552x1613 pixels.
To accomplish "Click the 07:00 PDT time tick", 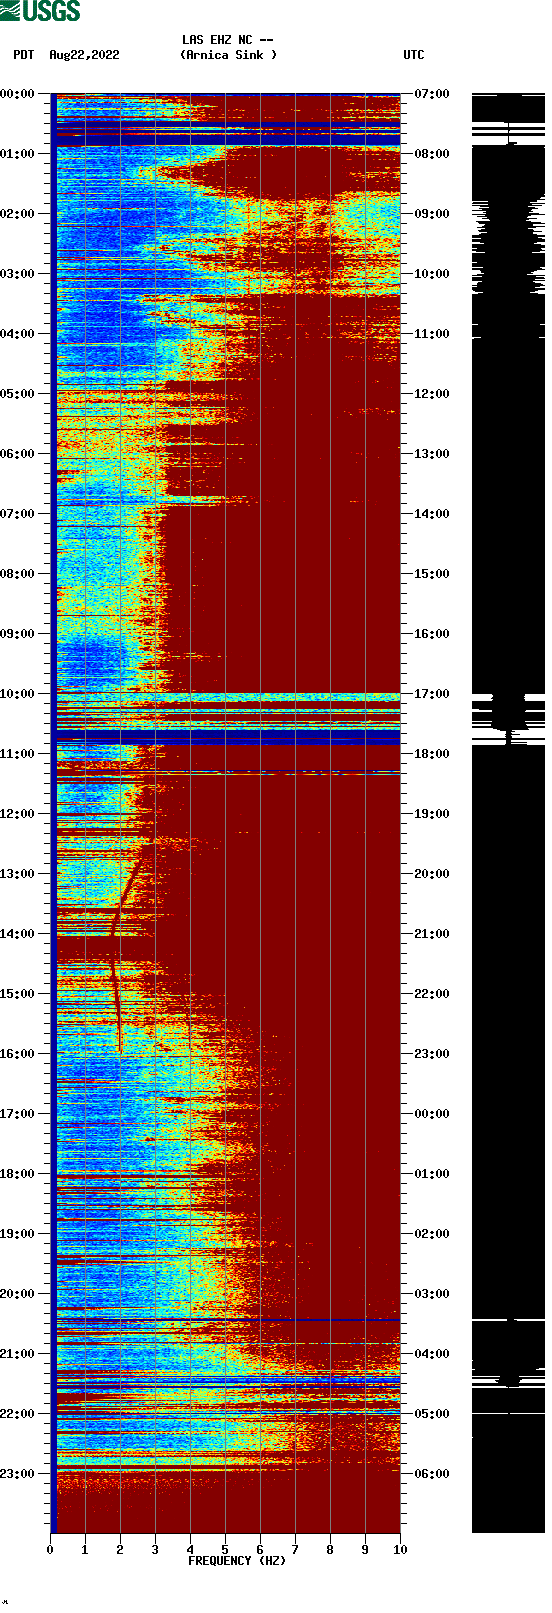I will tap(18, 514).
